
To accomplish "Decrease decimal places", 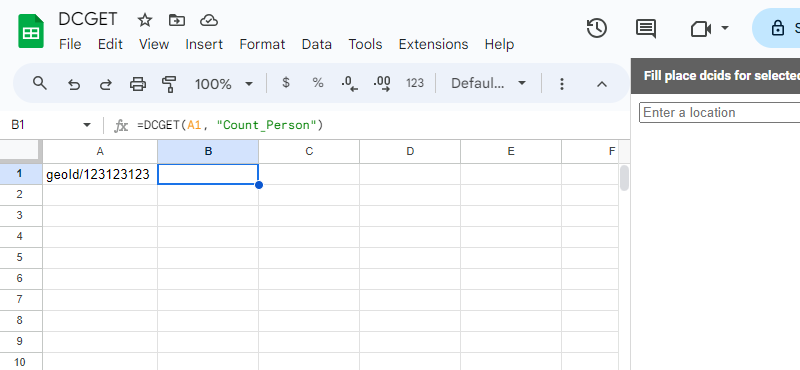I will pyautogui.click(x=349, y=83).
